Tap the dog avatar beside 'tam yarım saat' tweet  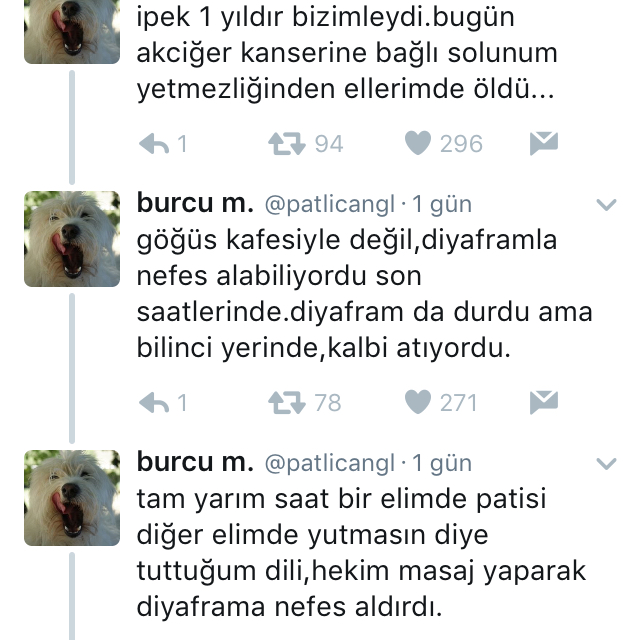[x=72, y=498]
